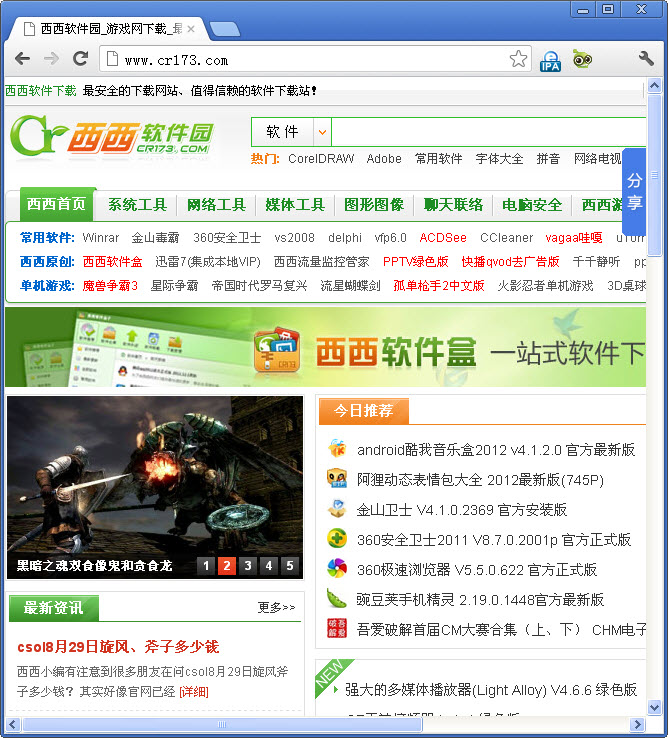The height and width of the screenshot is (738, 668).
Task: Click the Adobe hot search link
Action: click(x=384, y=159)
